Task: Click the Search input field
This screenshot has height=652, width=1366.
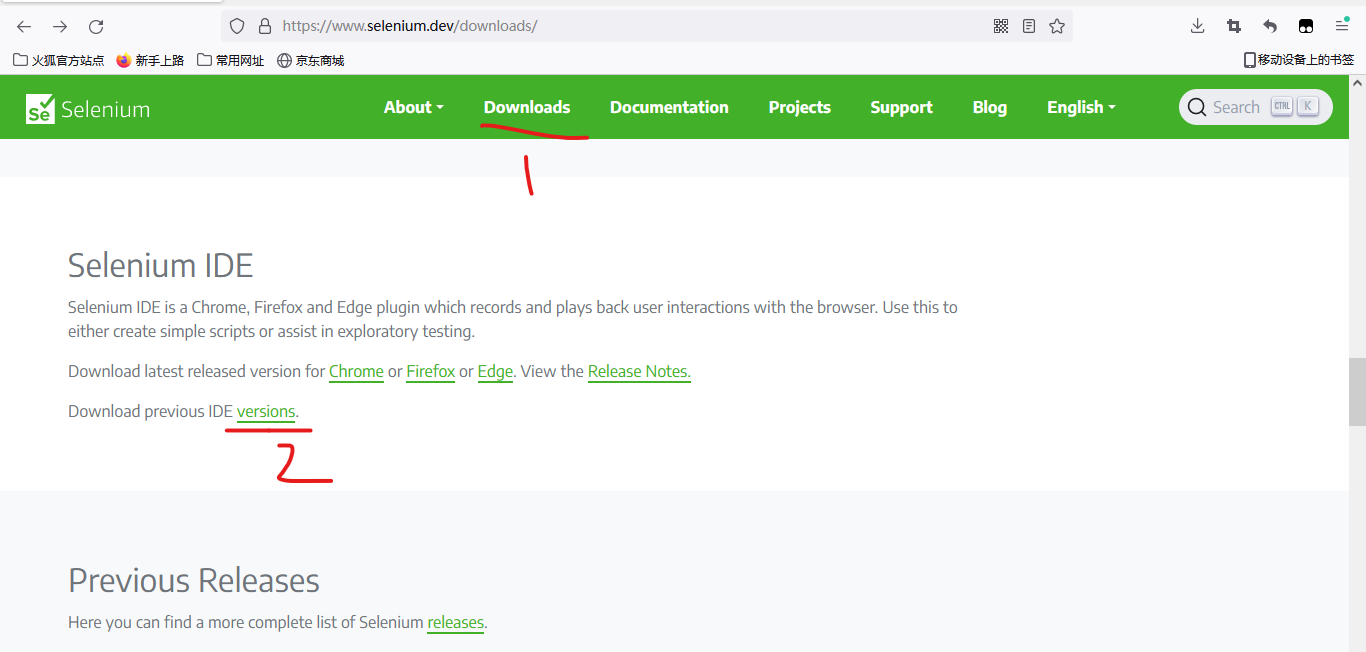Action: pos(1256,107)
